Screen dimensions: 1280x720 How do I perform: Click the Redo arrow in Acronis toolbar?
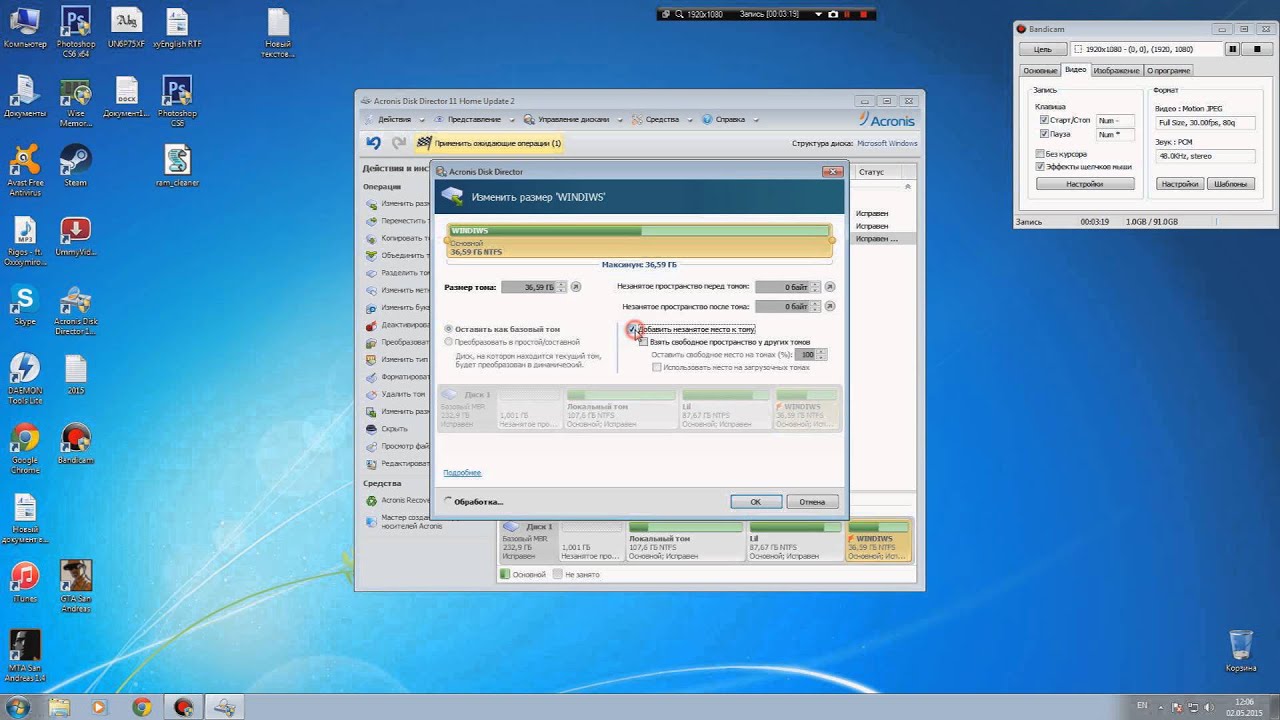tap(399, 143)
